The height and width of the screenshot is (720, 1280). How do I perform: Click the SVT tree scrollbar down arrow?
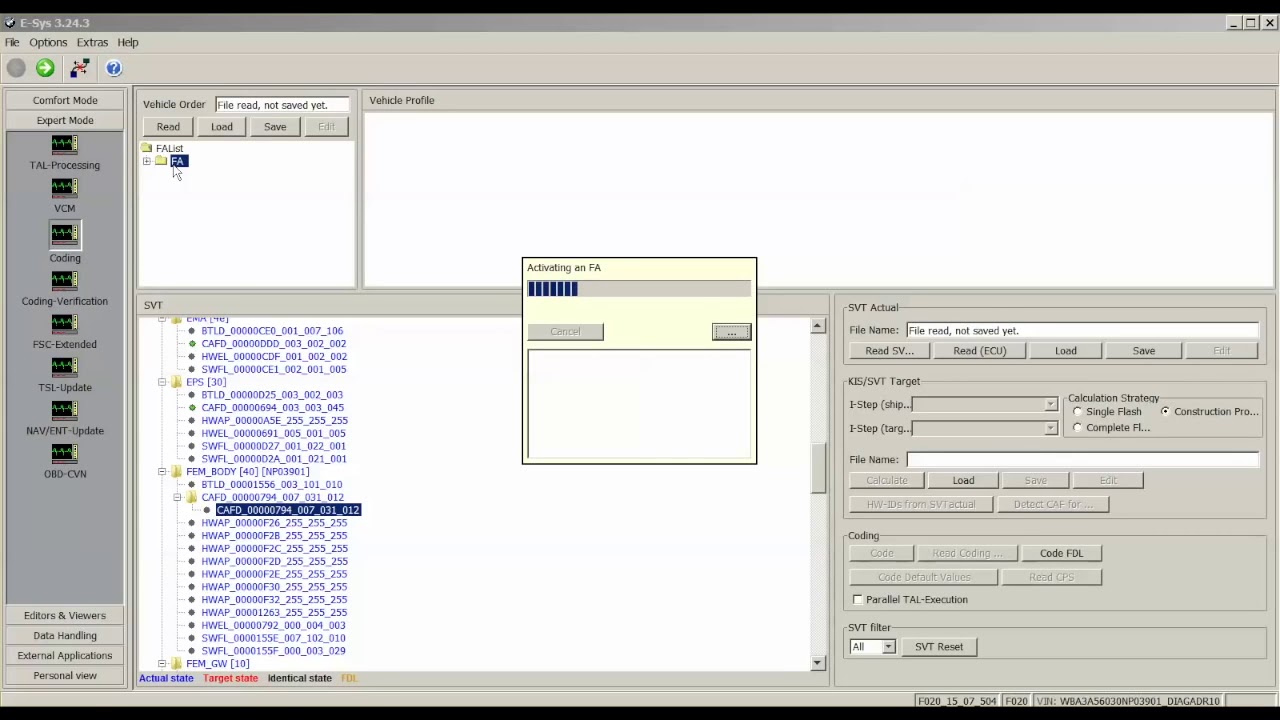click(x=817, y=662)
